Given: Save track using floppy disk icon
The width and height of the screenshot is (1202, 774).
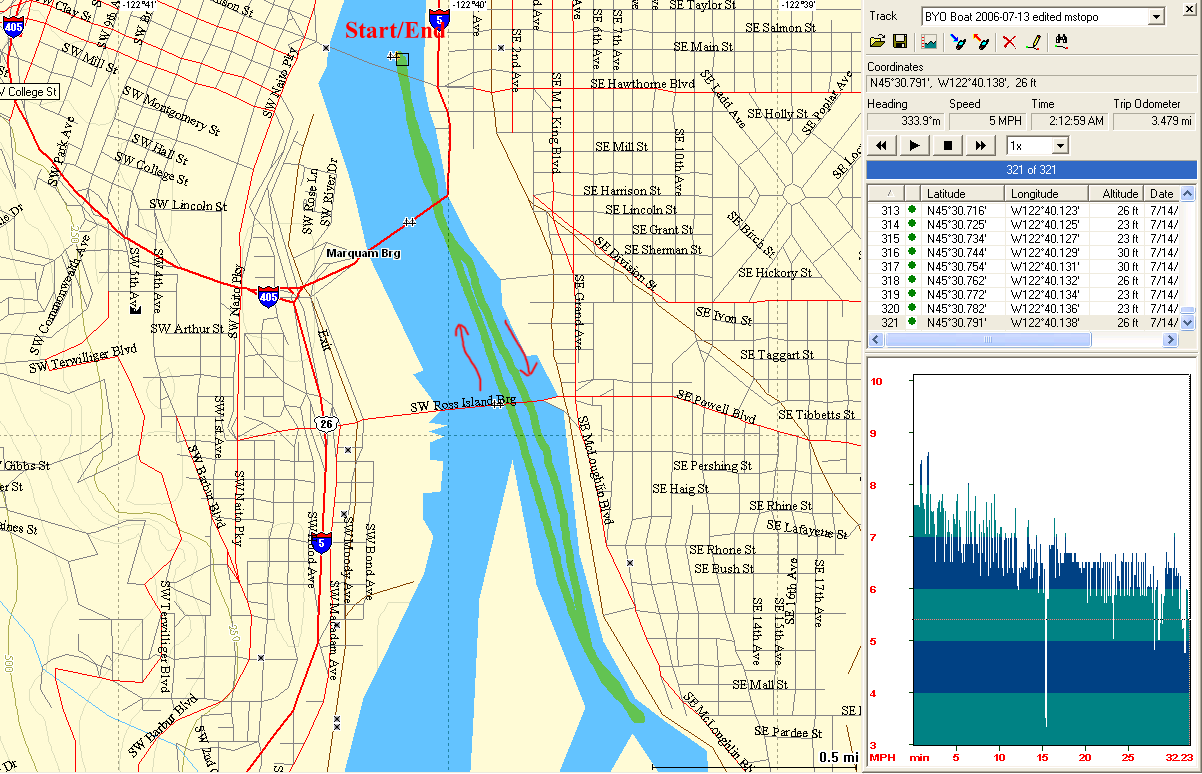Looking at the screenshot, I should pos(899,42).
